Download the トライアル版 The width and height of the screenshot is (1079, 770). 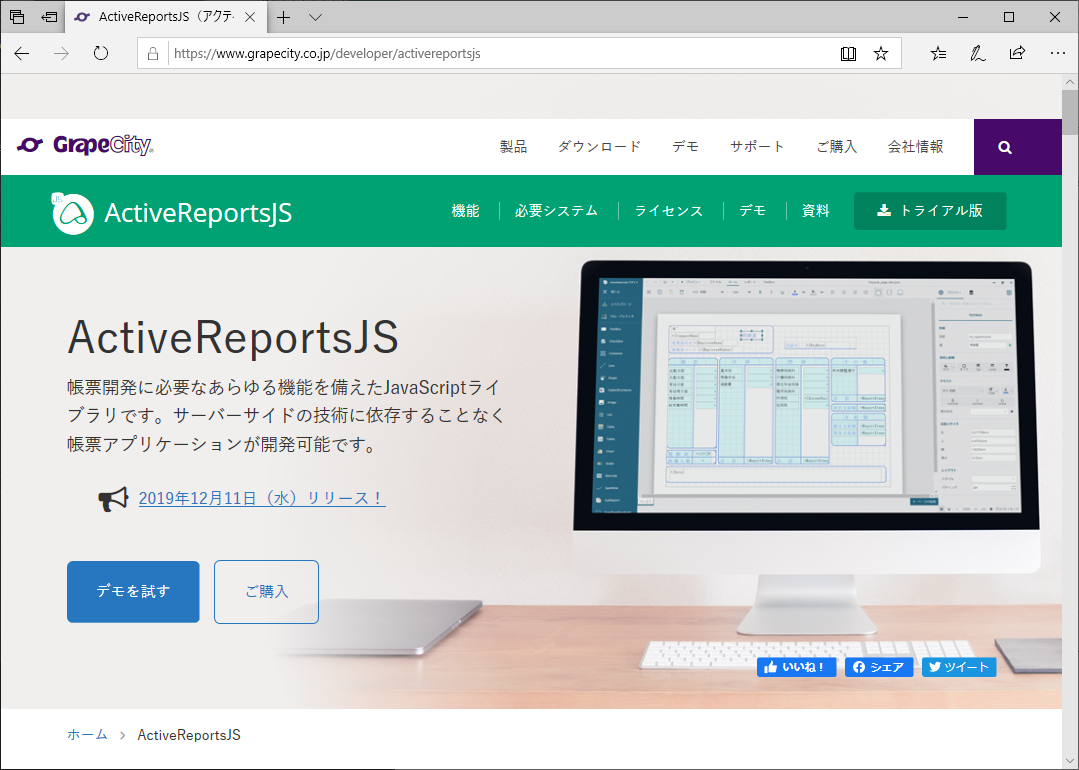pyautogui.click(x=930, y=211)
